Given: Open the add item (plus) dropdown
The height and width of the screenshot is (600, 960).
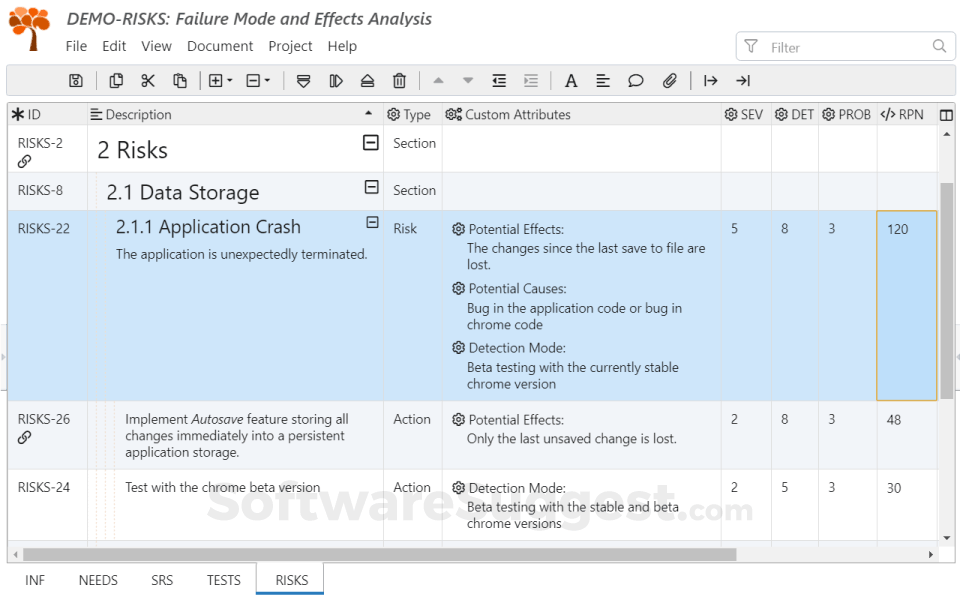Looking at the screenshot, I should pyautogui.click(x=220, y=81).
